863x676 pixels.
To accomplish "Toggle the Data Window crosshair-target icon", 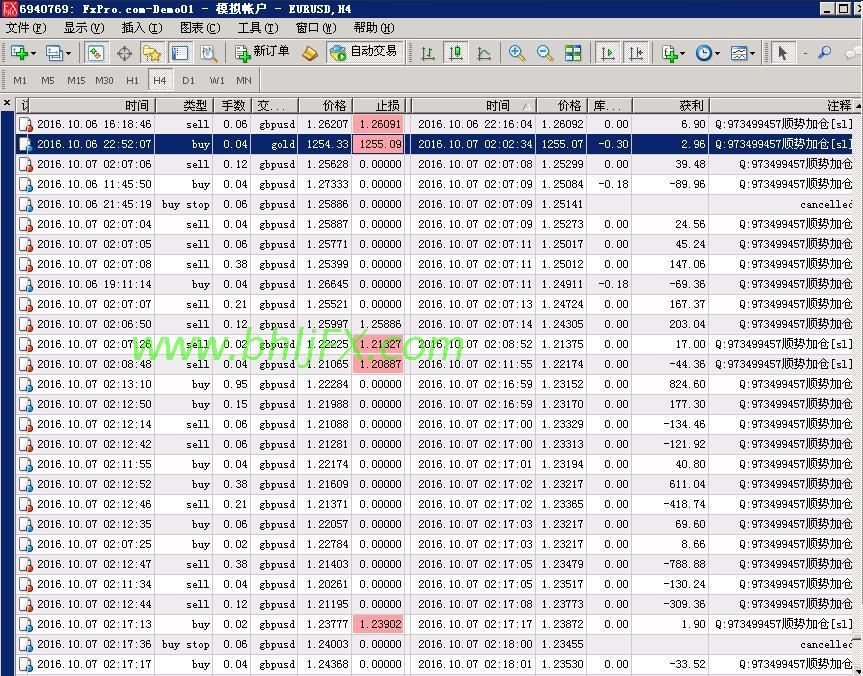I will (x=125, y=53).
